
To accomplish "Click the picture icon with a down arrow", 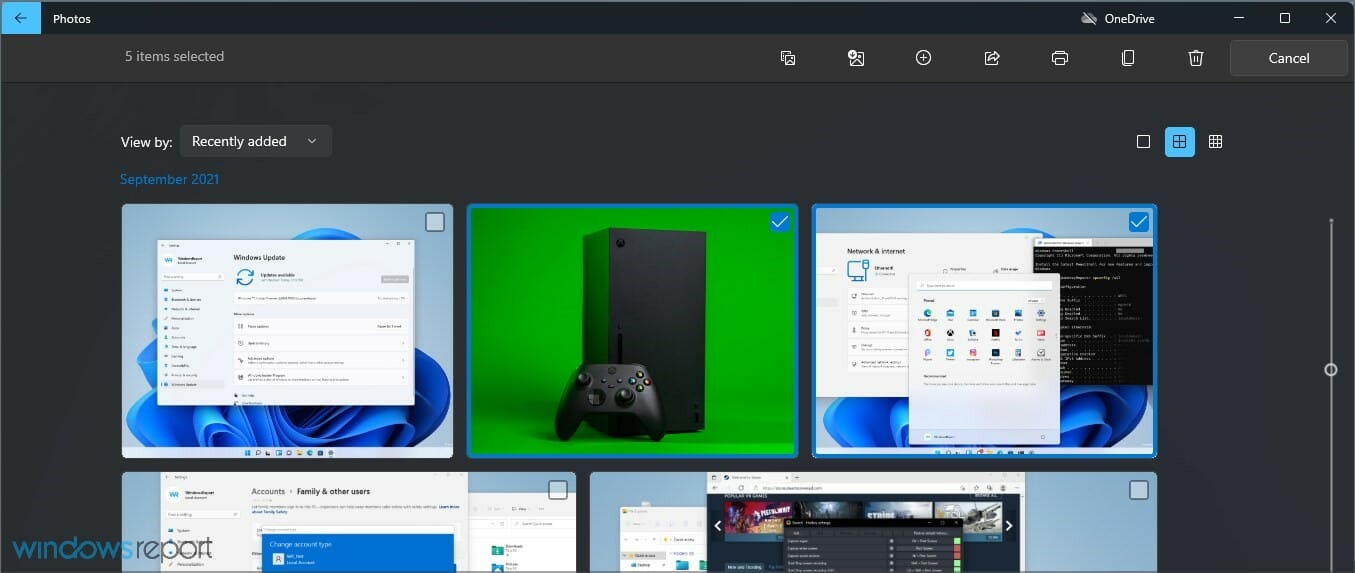I will point(856,58).
